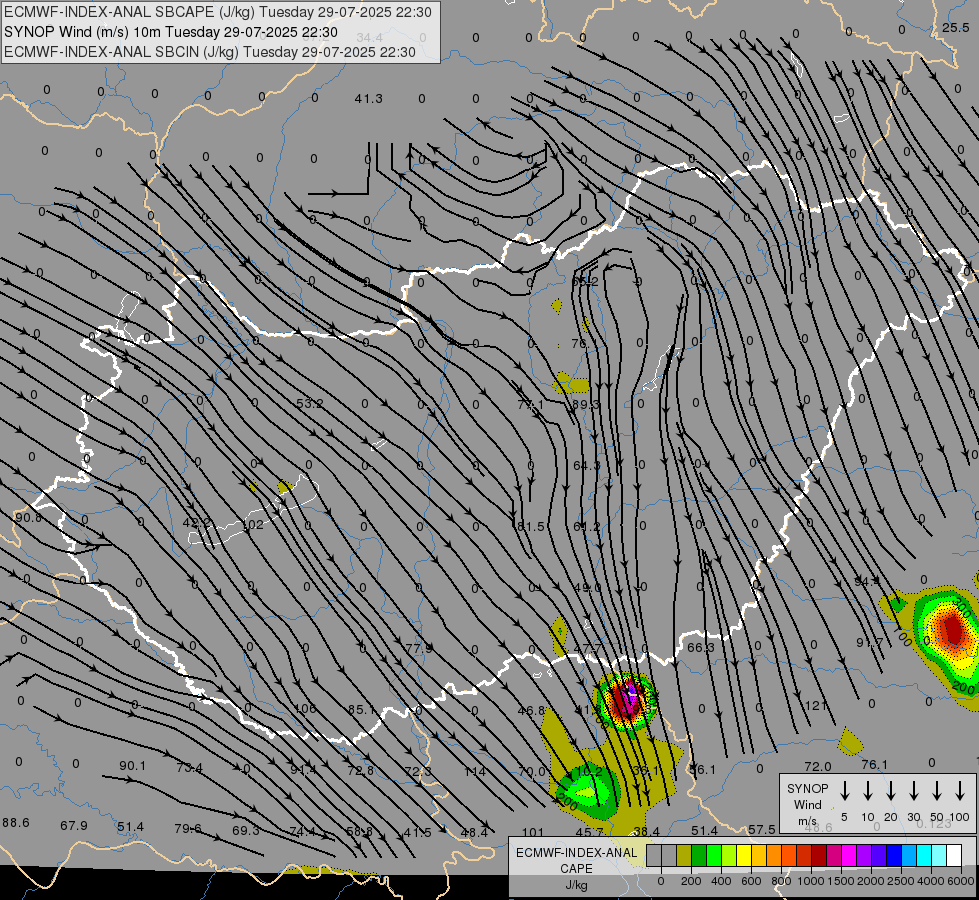979x900 pixels.
Task: Click the 106 CIN value
Action: click(305, 709)
